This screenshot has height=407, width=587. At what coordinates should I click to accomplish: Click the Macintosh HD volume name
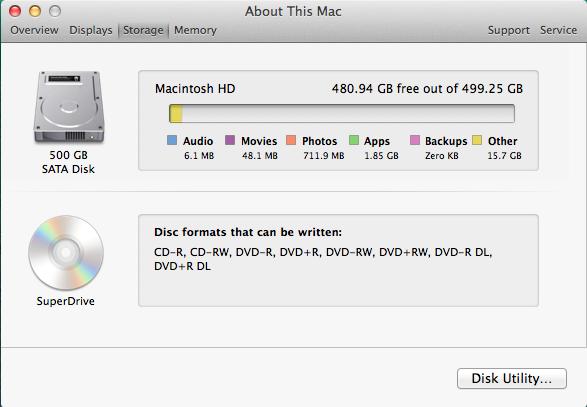point(195,89)
